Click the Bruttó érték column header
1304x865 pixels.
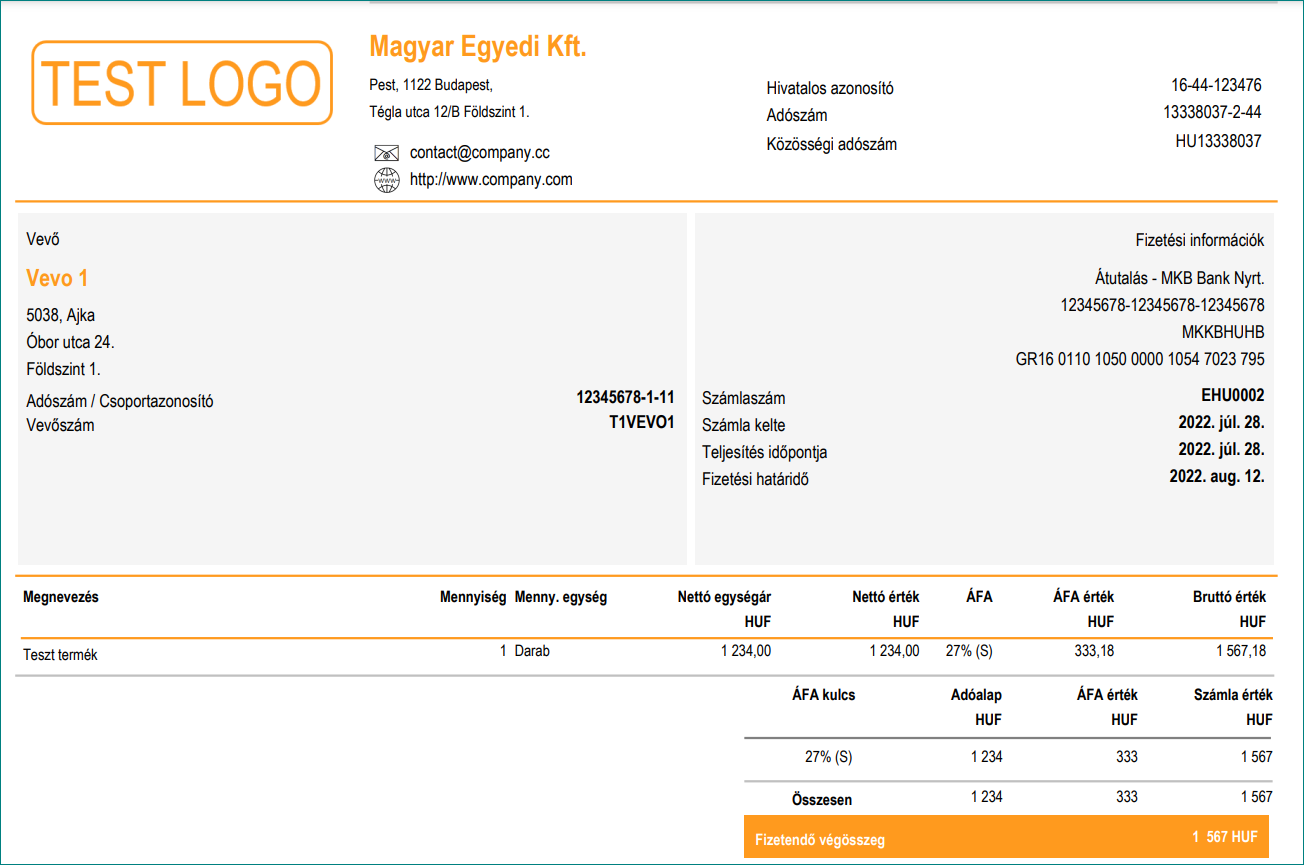pos(1229,597)
